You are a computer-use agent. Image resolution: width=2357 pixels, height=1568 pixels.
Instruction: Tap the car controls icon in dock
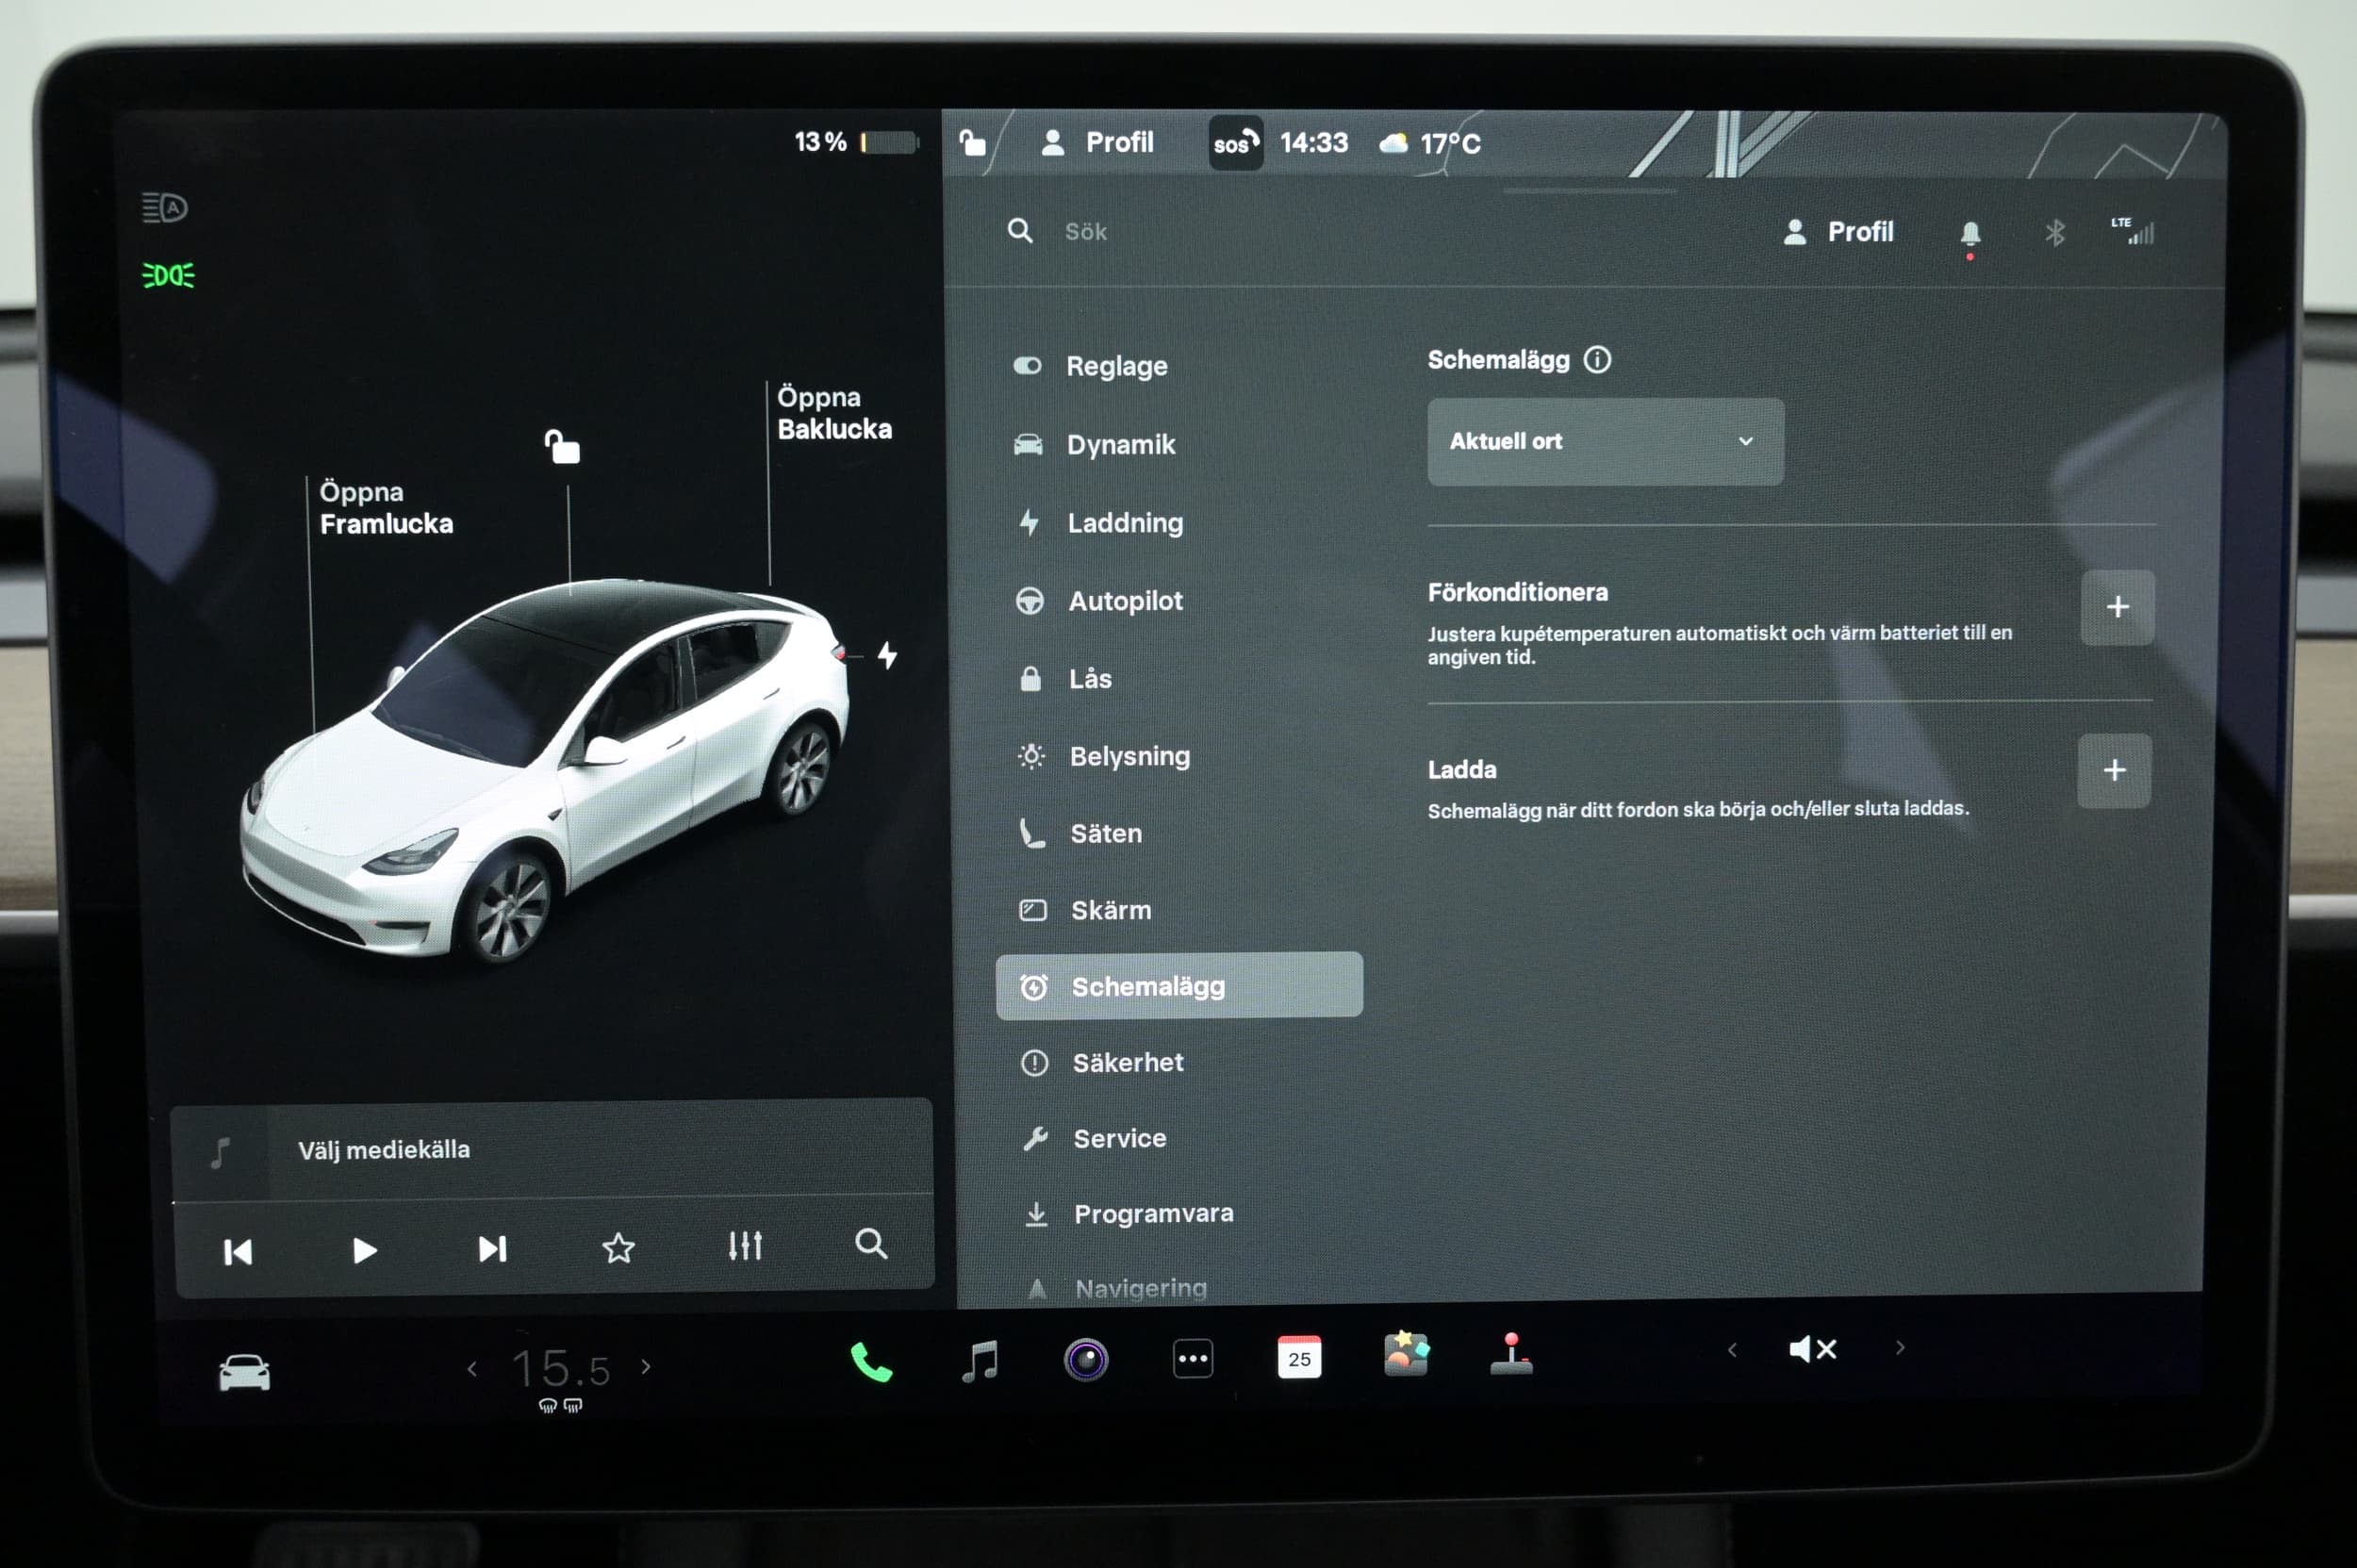[245, 1372]
